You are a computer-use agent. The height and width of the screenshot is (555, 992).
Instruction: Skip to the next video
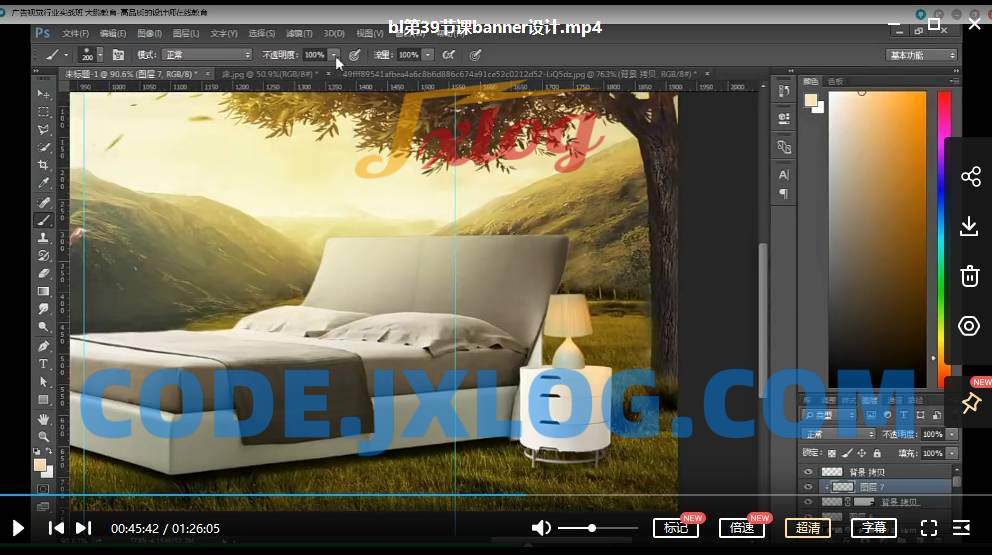click(84, 528)
